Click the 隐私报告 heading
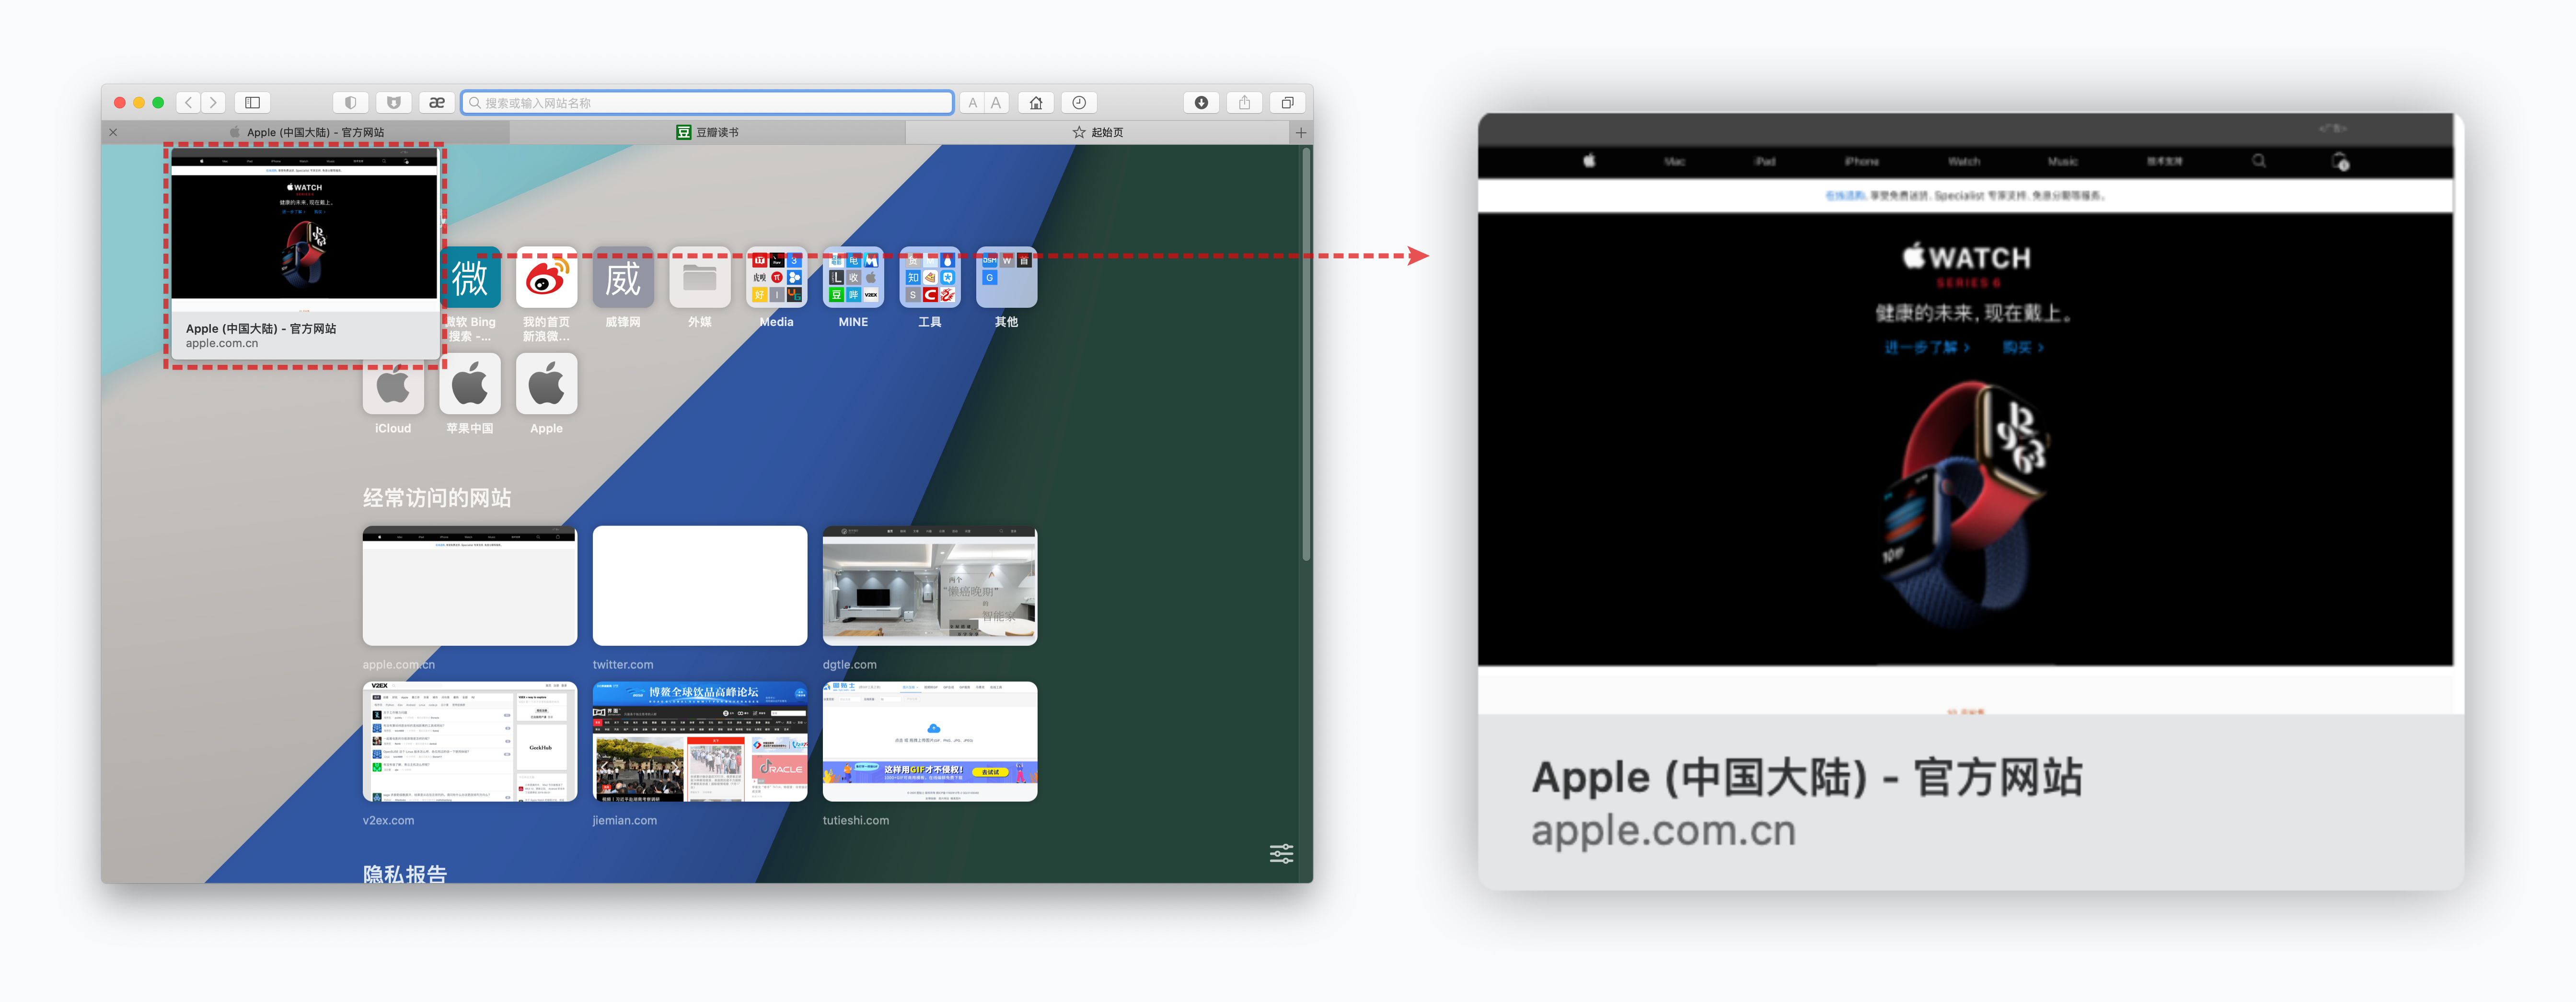The width and height of the screenshot is (2576, 1002). pos(405,873)
